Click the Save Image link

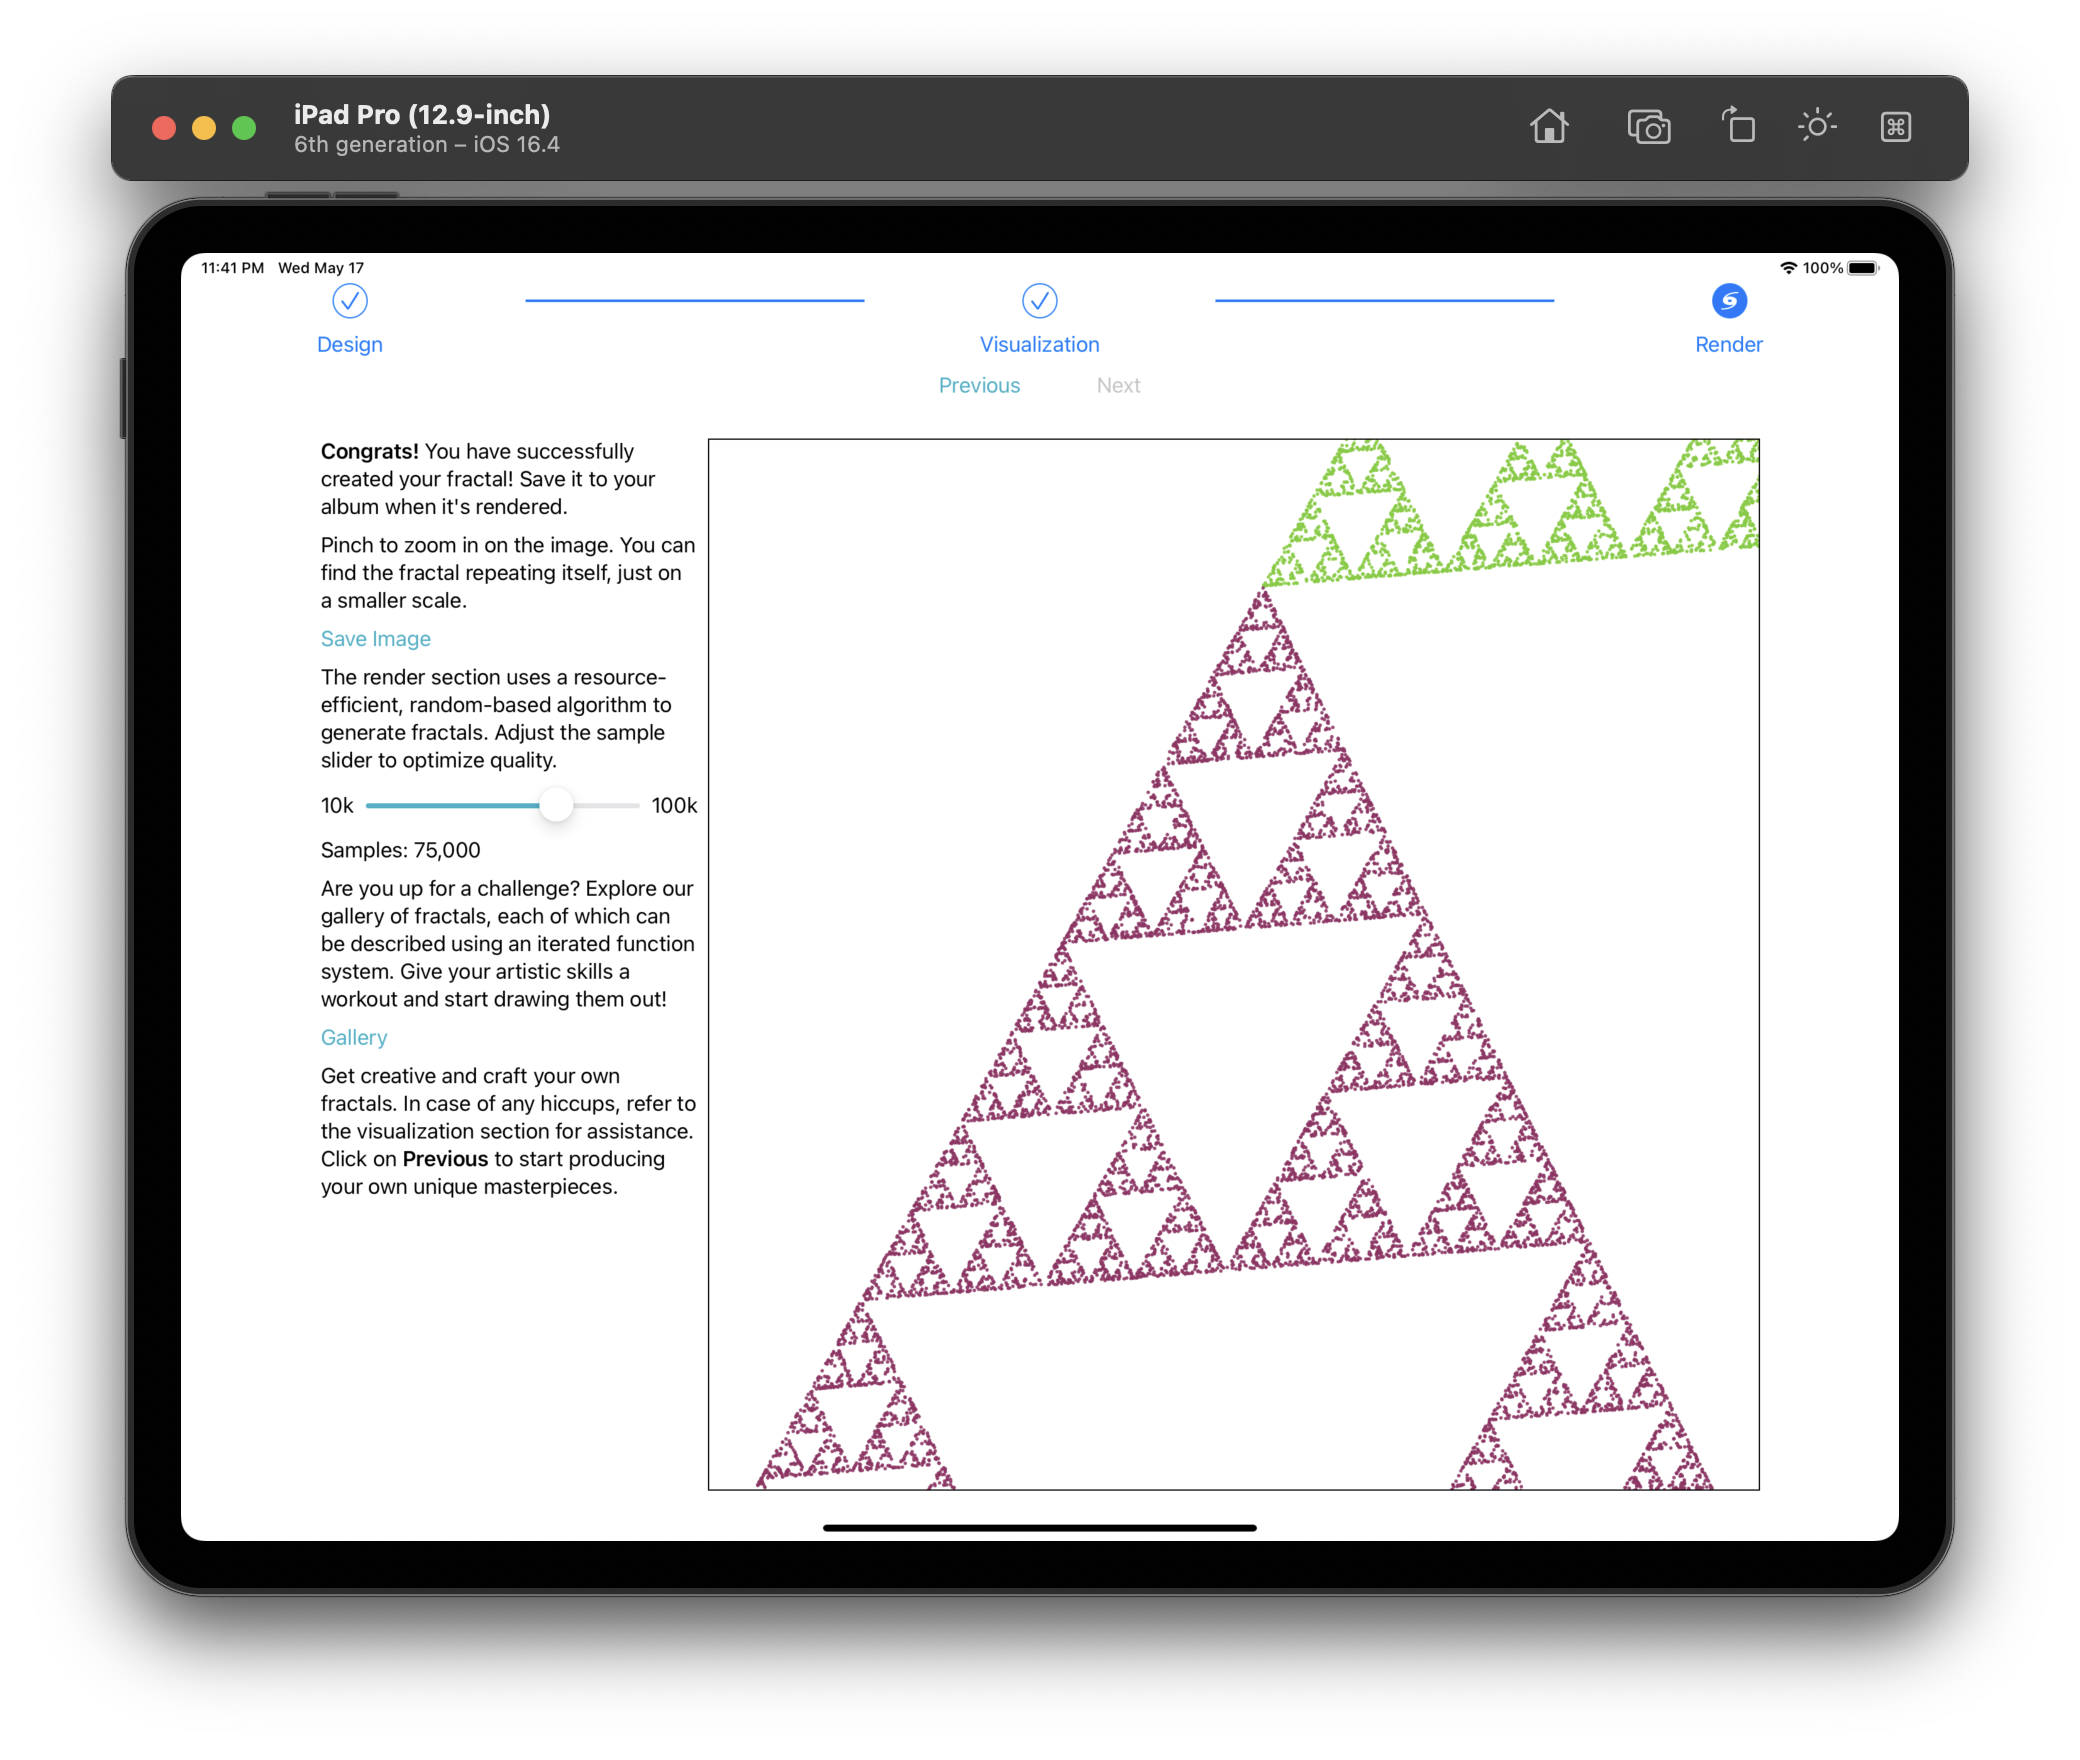(376, 639)
